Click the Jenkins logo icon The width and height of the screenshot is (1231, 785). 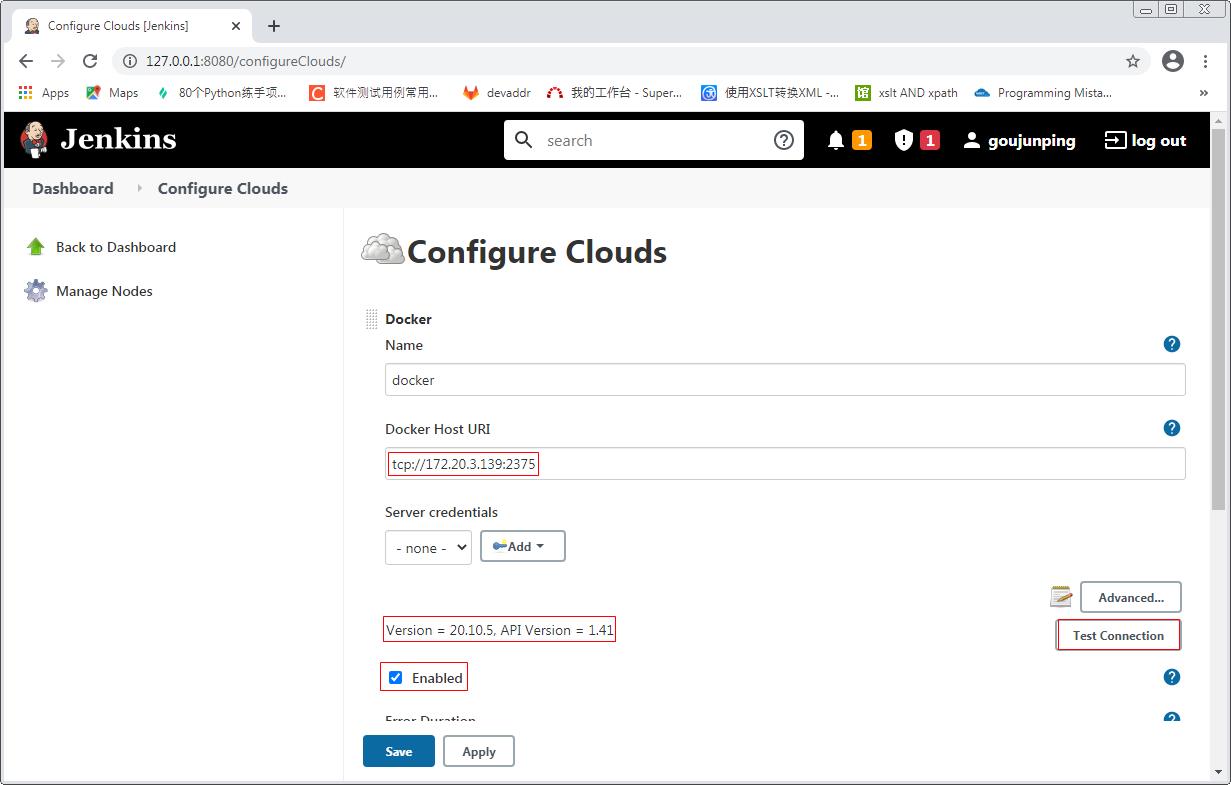click(x=34, y=140)
